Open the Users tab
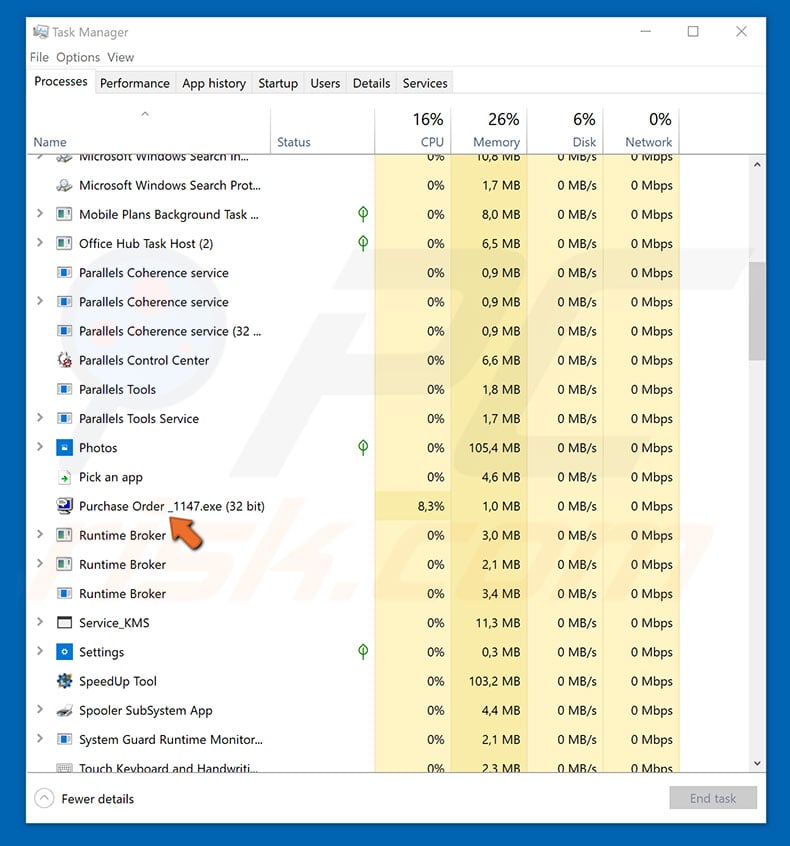790x846 pixels. 325,83
